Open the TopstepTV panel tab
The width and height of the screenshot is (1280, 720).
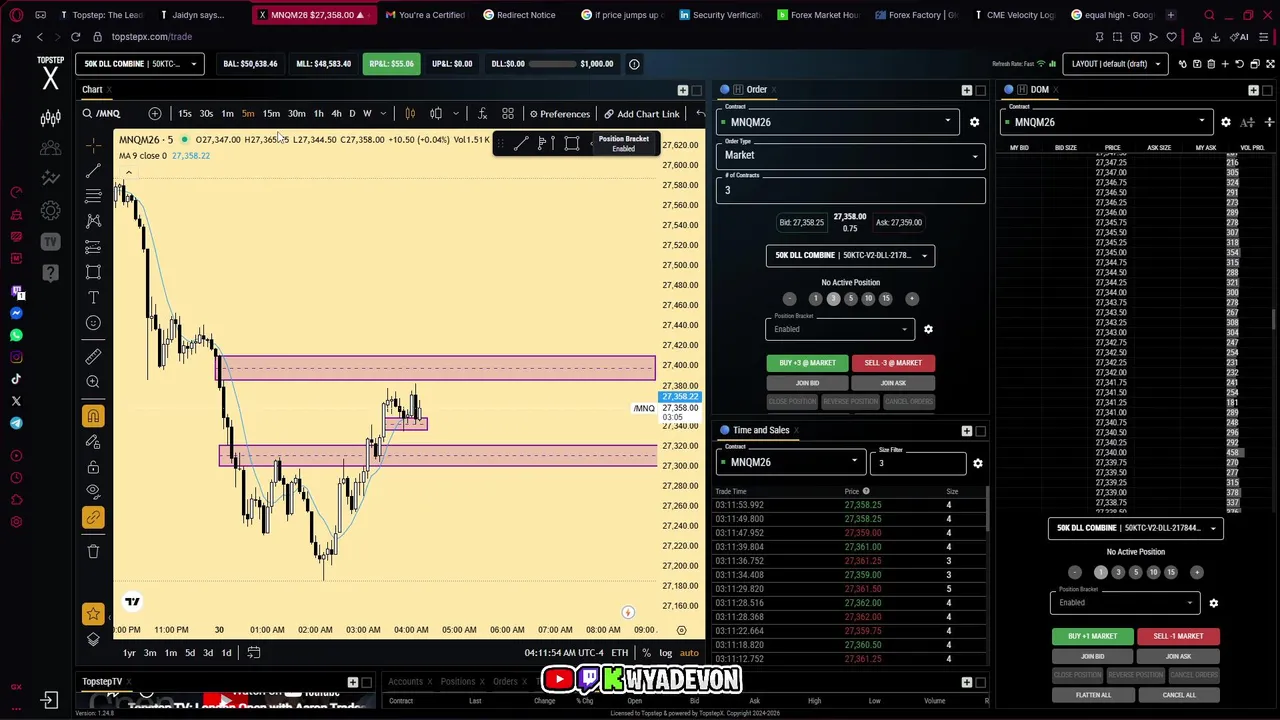tap(102, 682)
